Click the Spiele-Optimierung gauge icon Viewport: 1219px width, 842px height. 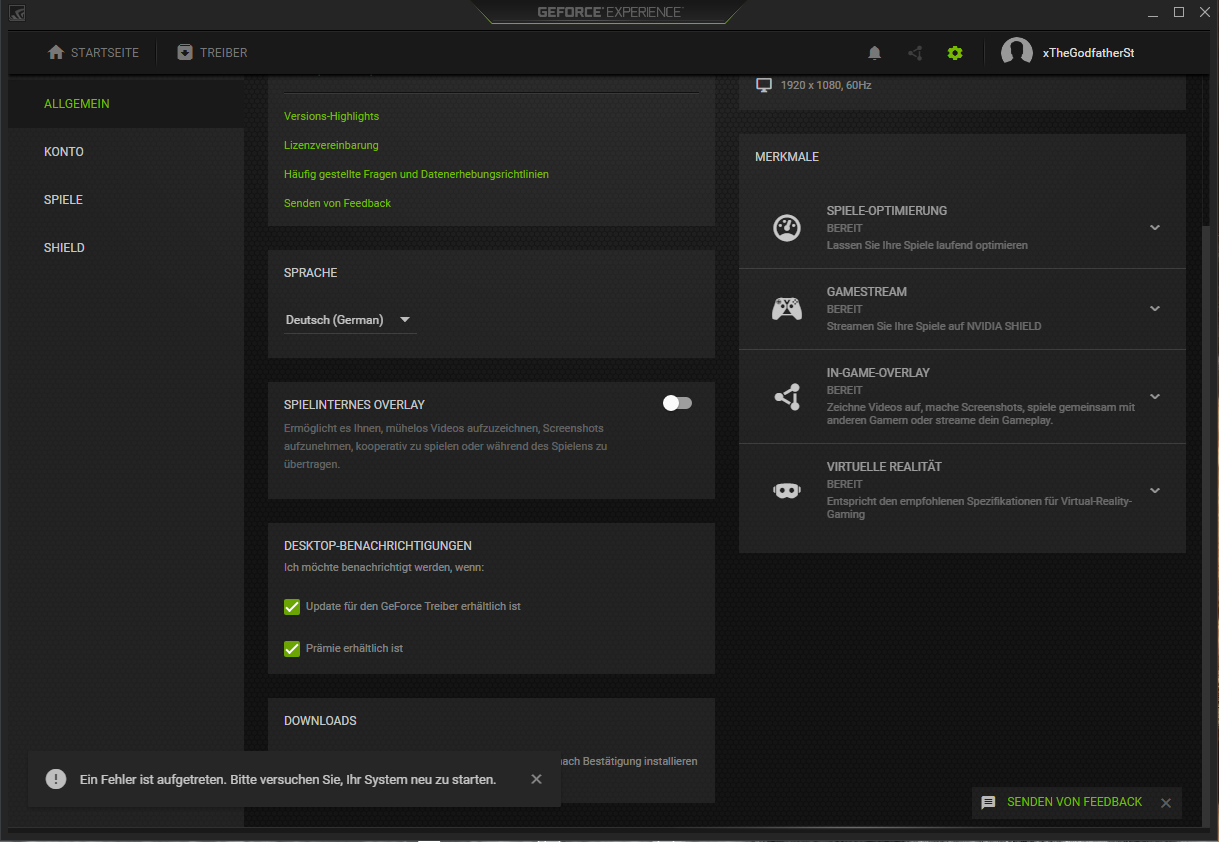[x=787, y=228]
